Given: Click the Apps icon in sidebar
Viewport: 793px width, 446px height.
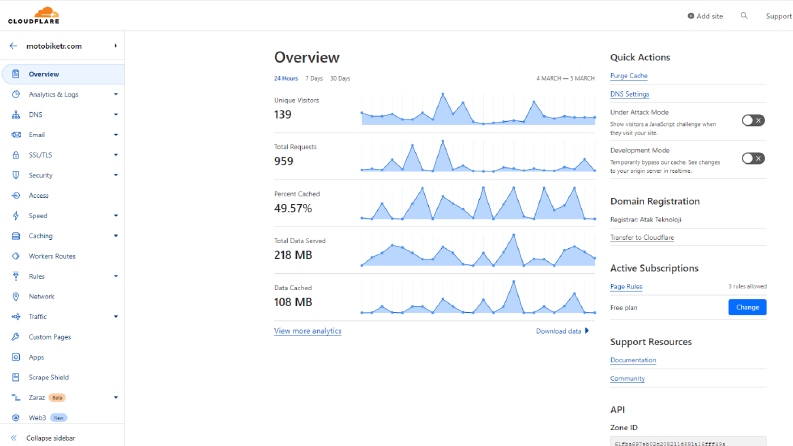Looking at the screenshot, I should tap(16, 357).
